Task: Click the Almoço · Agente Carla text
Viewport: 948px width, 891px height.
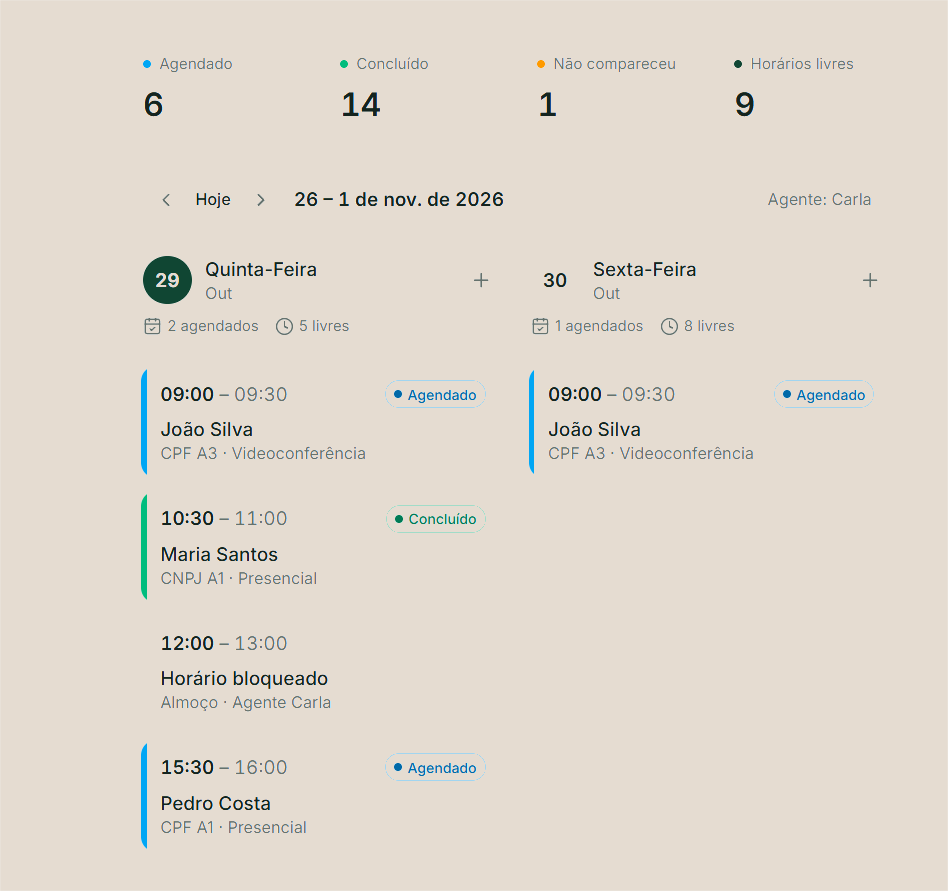Action: click(x=245, y=703)
